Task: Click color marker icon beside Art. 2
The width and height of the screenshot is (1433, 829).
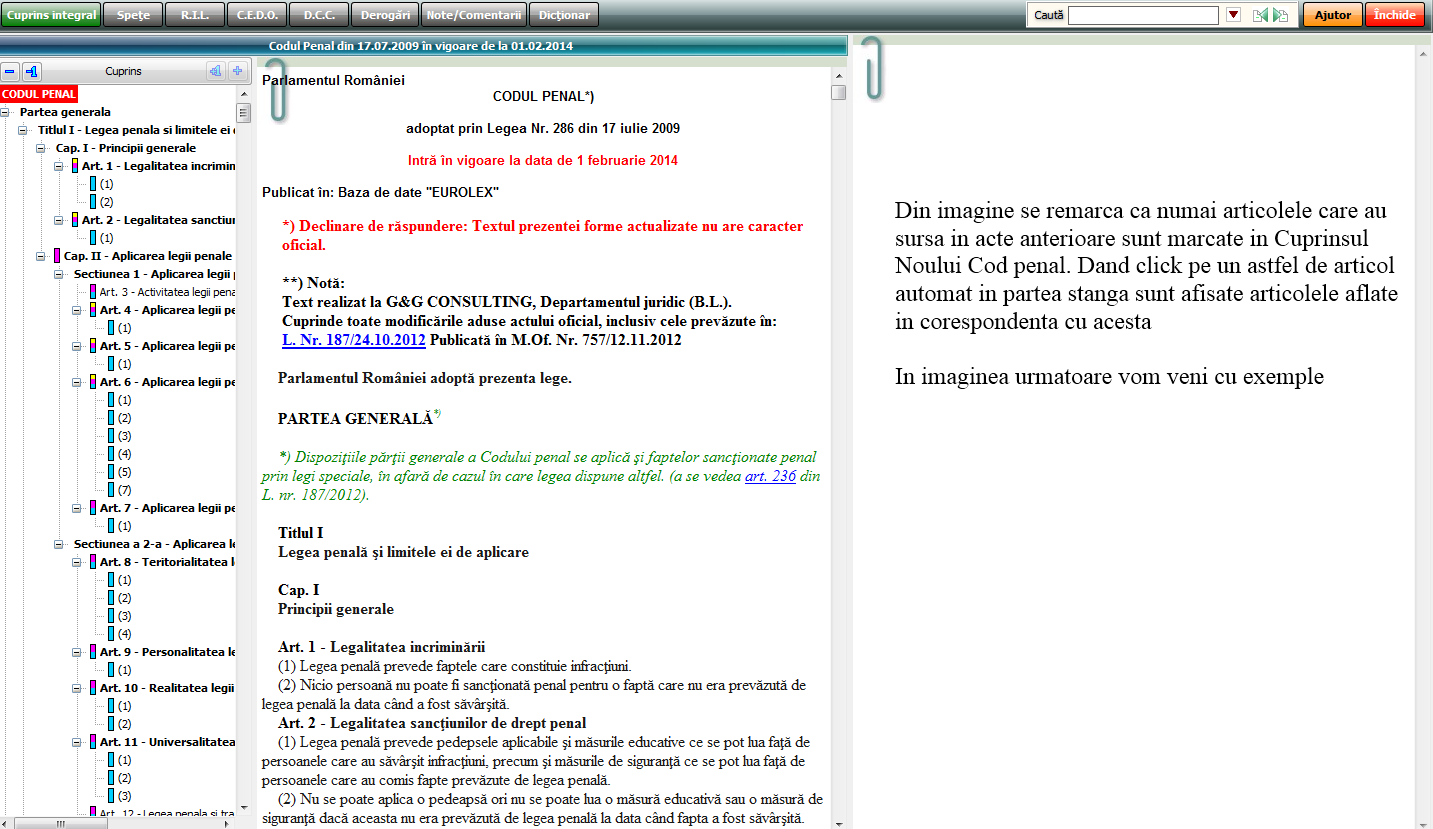Action: click(75, 220)
